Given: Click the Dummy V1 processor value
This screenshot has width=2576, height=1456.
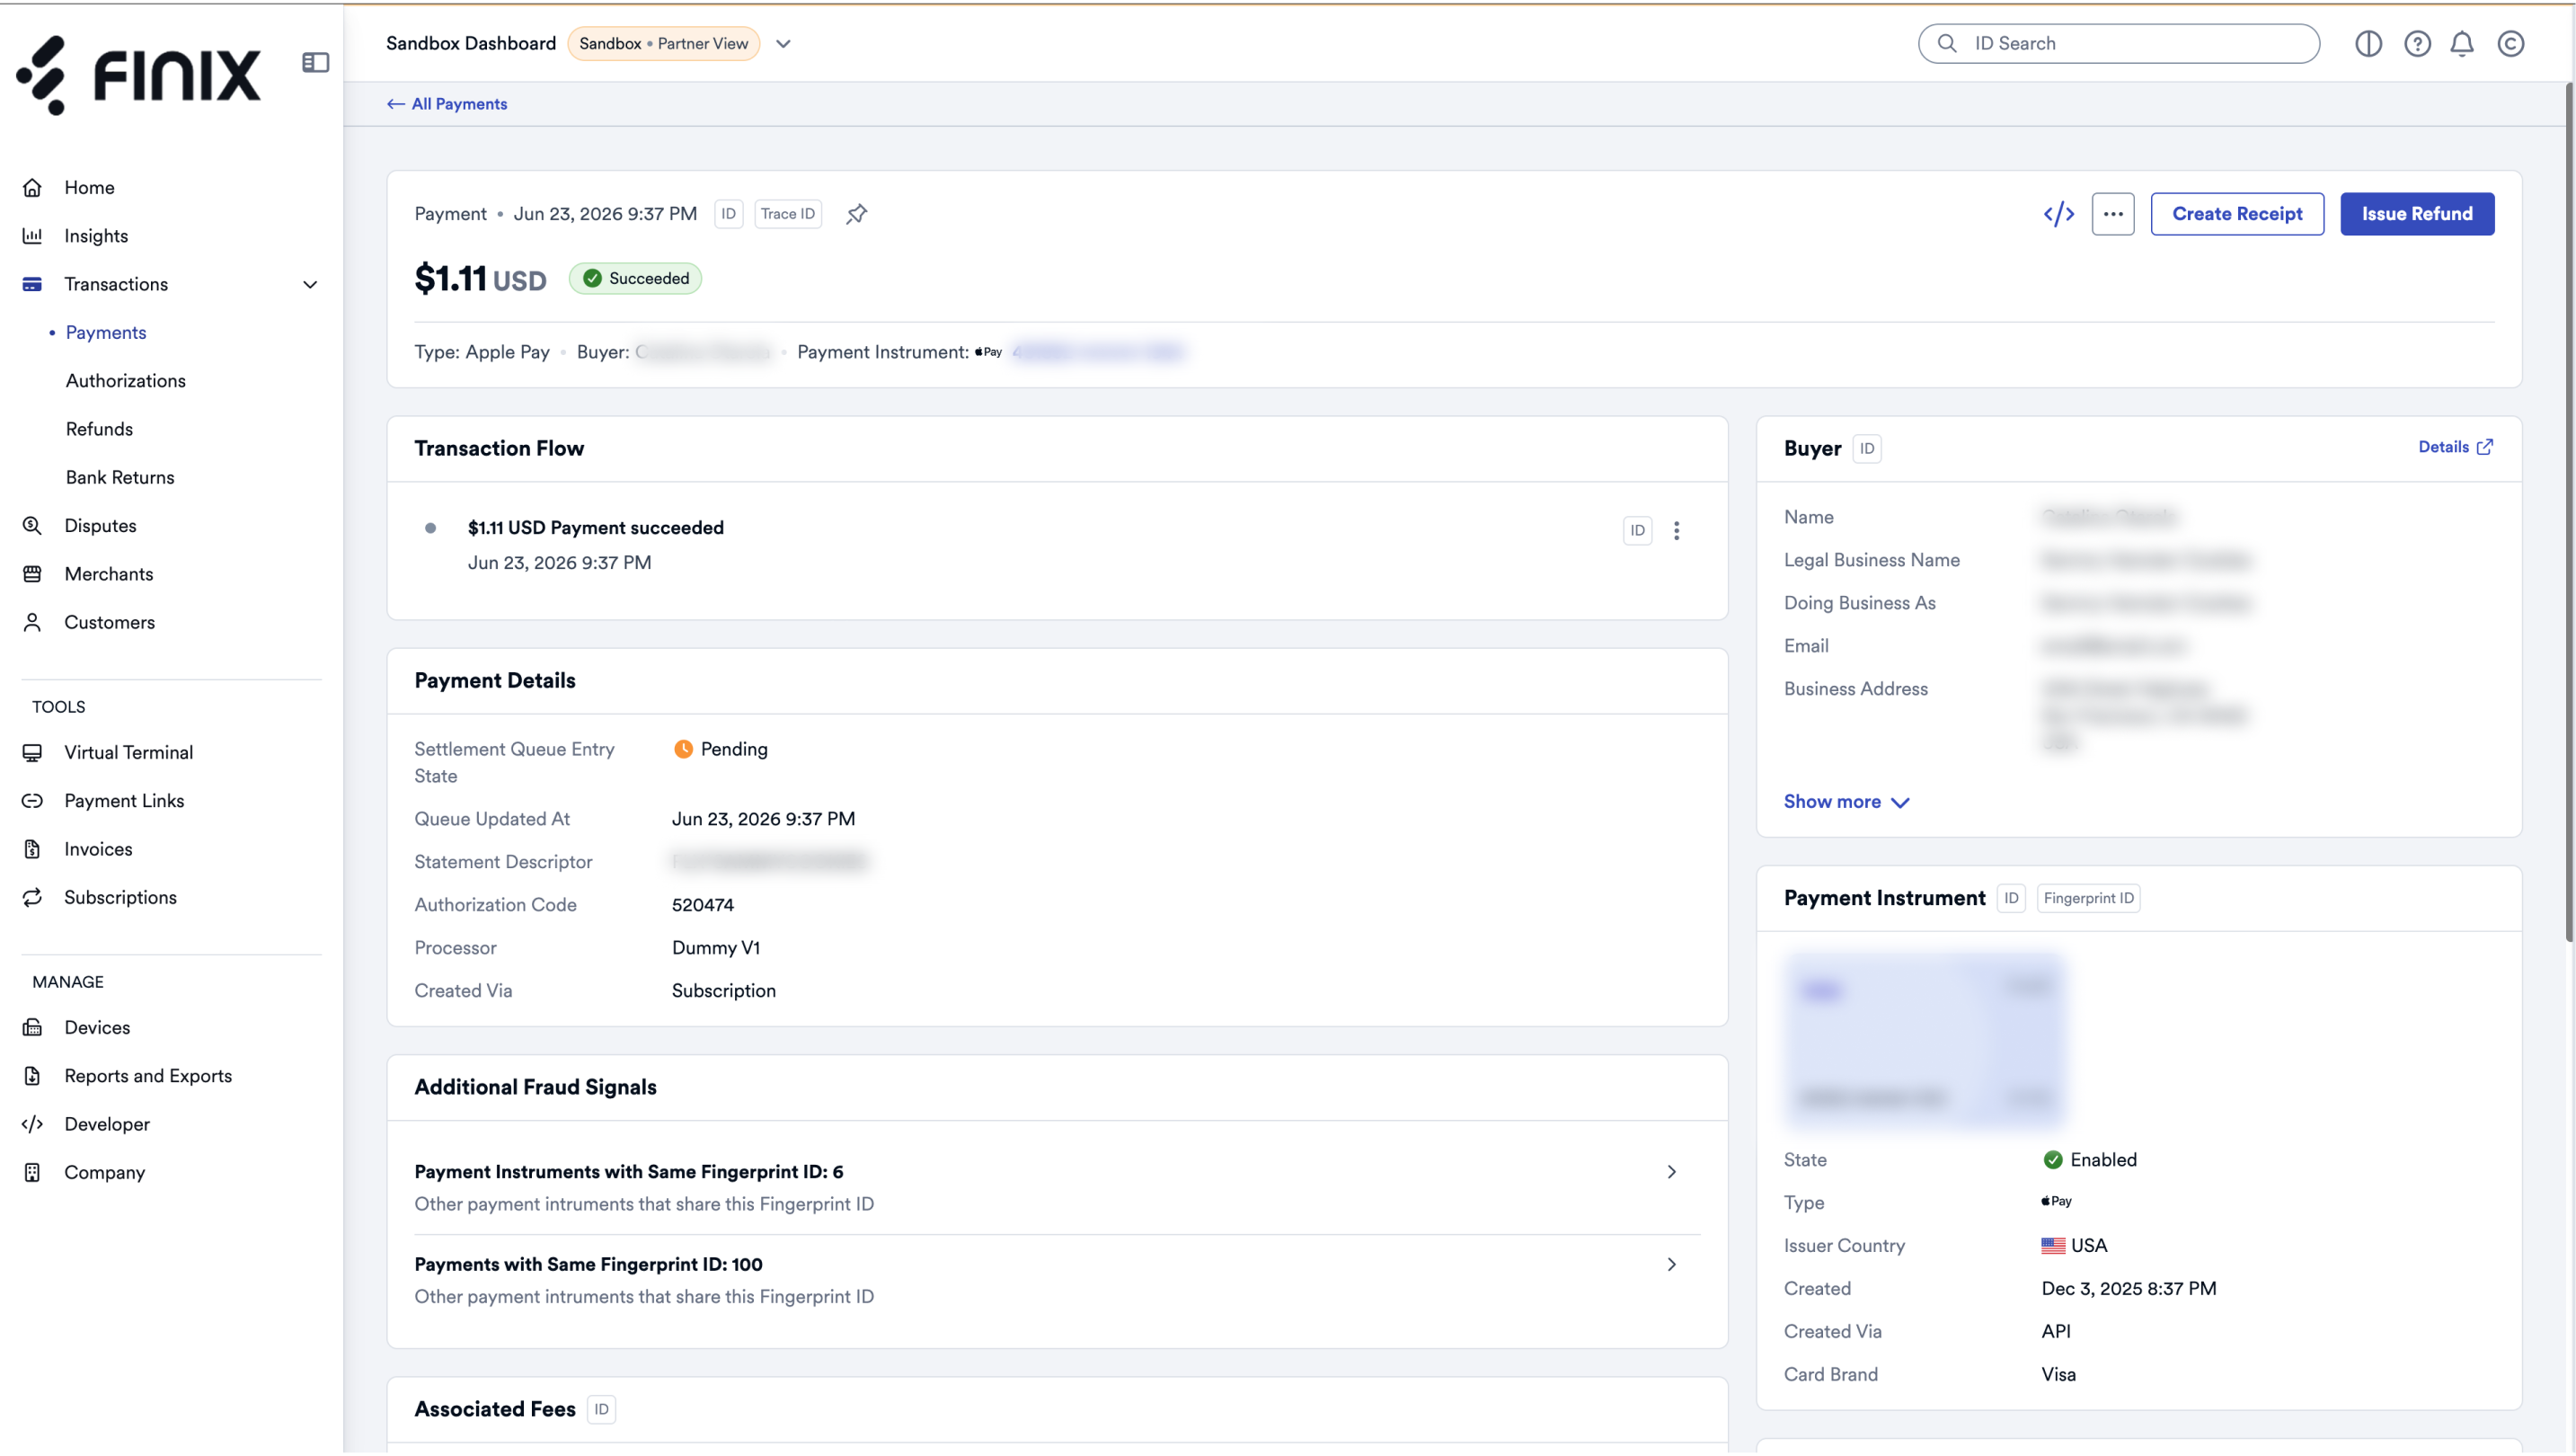Looking at the screenshot, I should pos(715,948).
